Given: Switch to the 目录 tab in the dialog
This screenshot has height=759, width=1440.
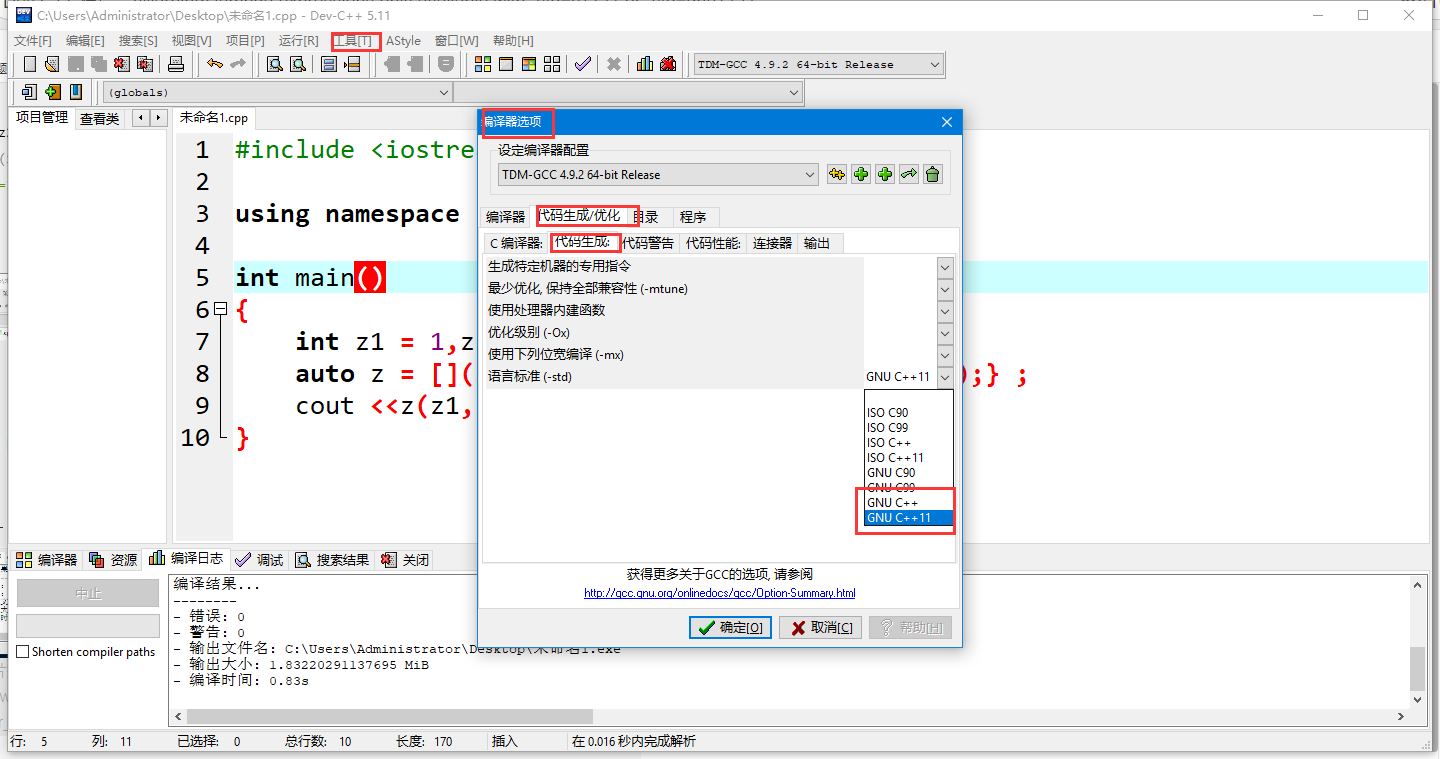Looking at the screenshot, I should (x=648, y=217).
